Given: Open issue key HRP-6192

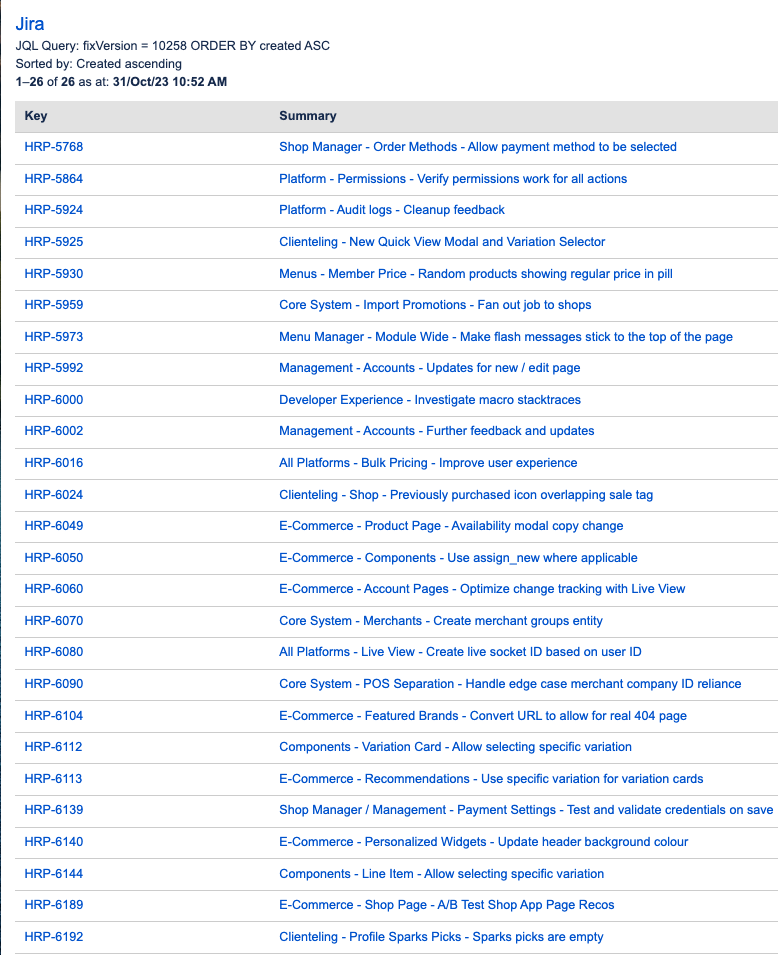Looking at the screenshot, I should point(54,937).
